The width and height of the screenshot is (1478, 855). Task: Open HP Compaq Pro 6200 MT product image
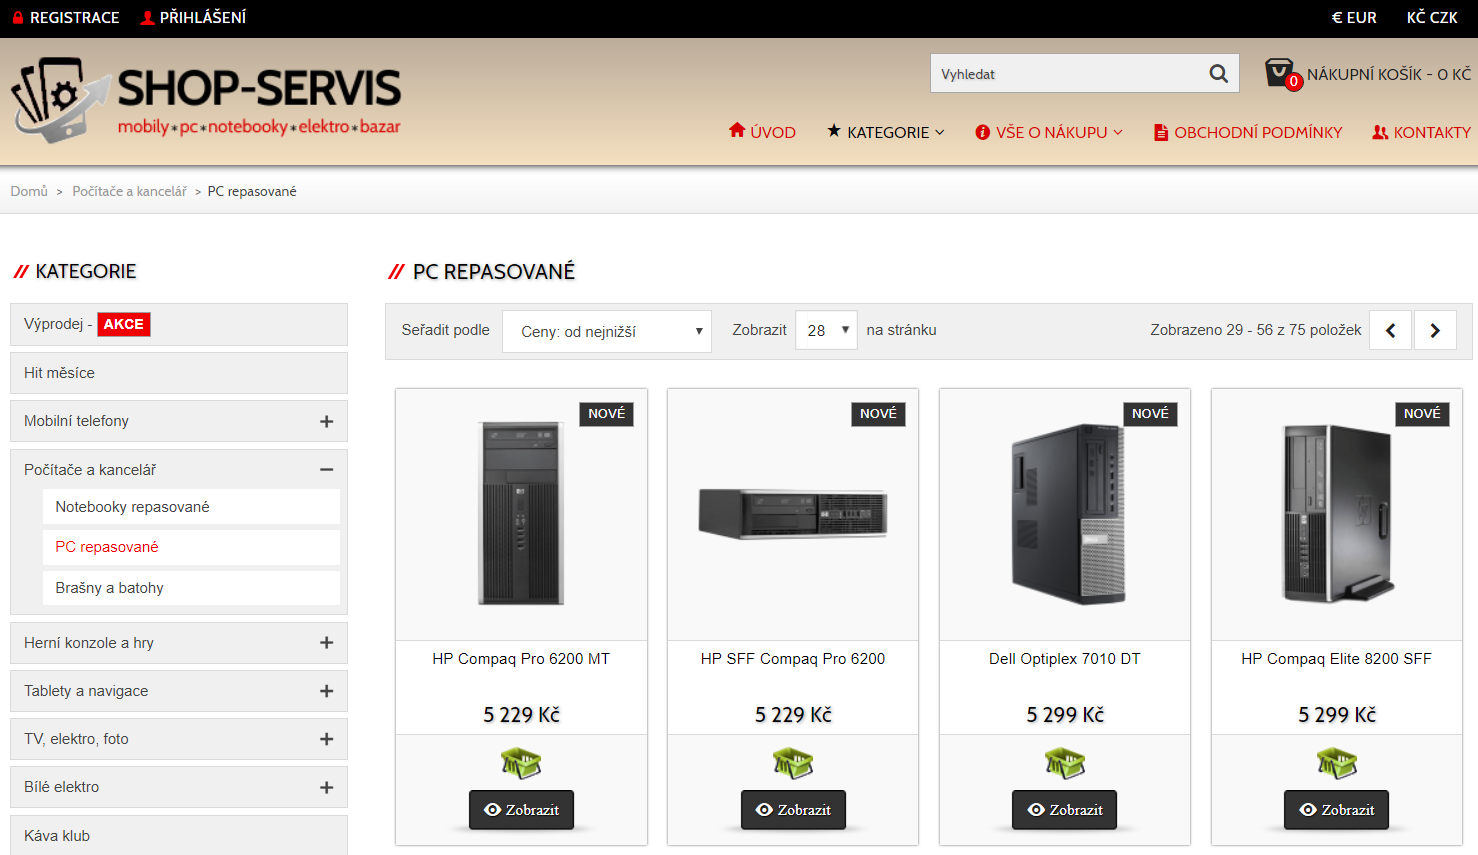point(521,514)
